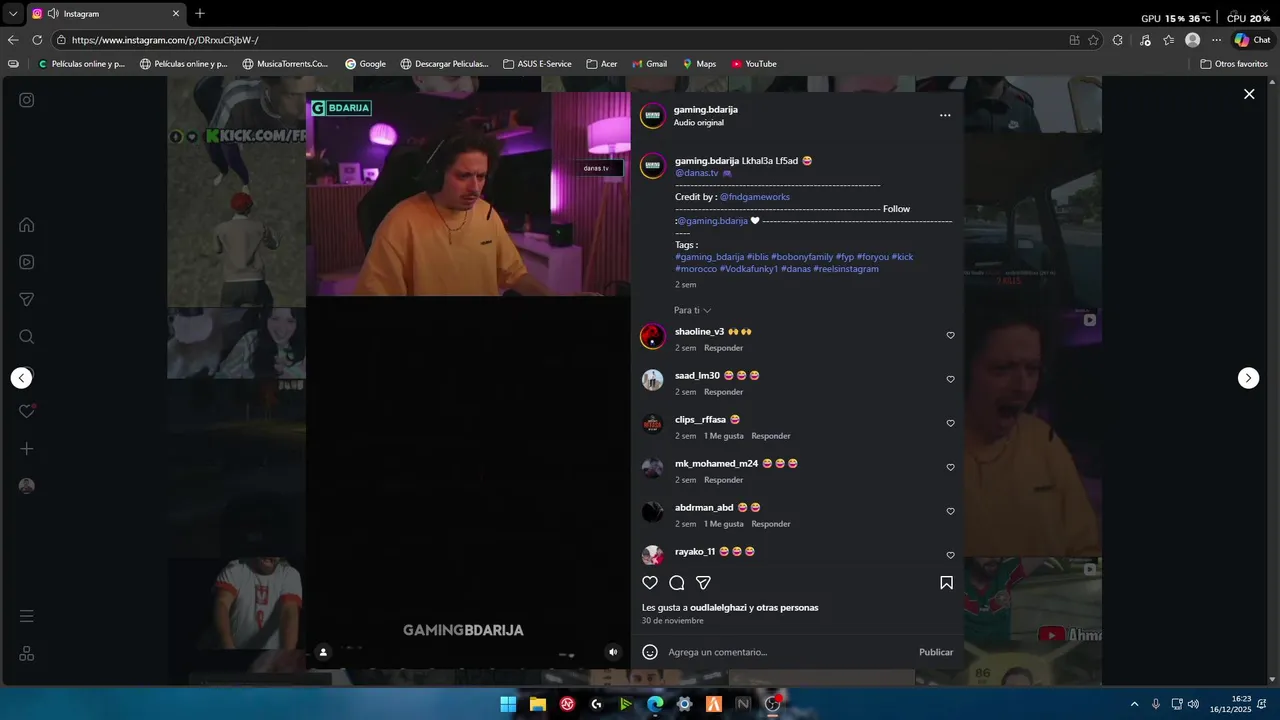Viewport: 1280px width, 720px height.
Task: Toggle video sound with the speaker icon
Action: point(614,652)
